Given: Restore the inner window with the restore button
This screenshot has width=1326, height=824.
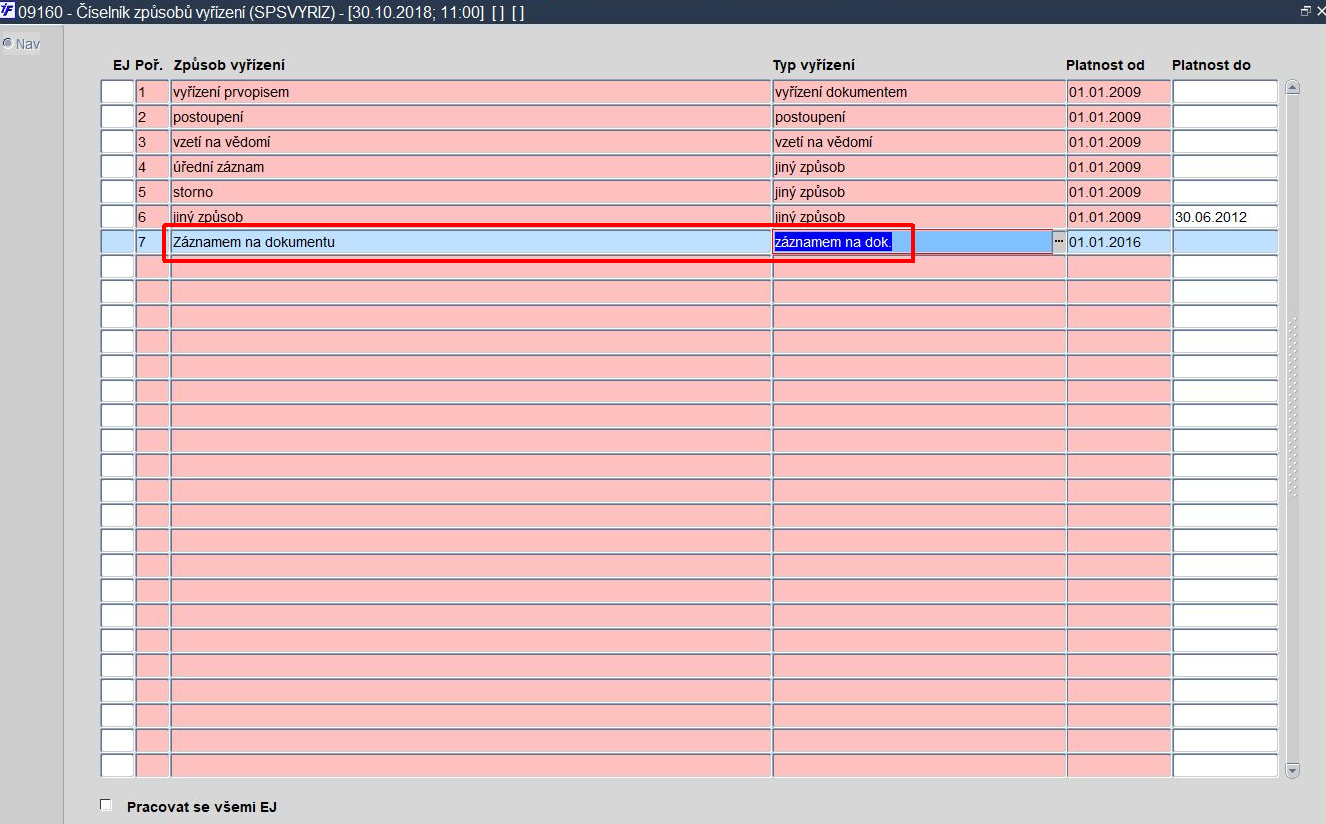Looking at the screenshot, I should [x=1304, y=11].
